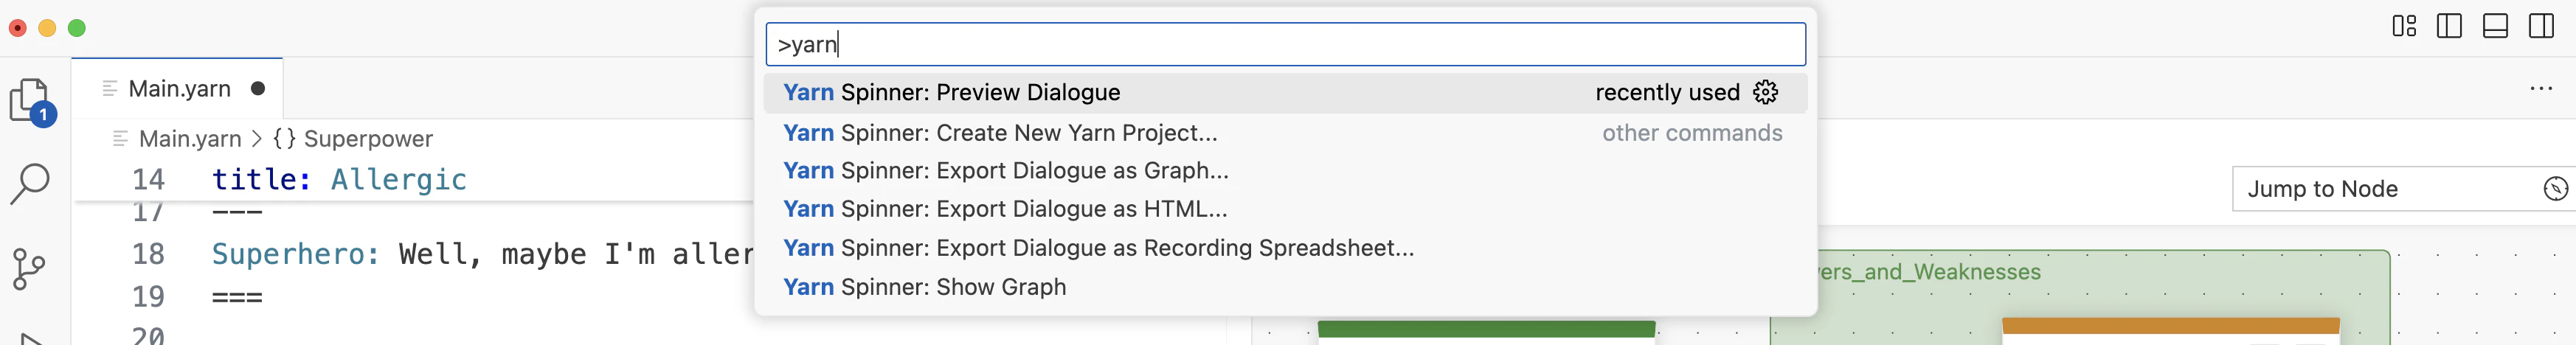Choose Yarn Spinner: Export Dialogue as HTML
This screenshot has width=2576, height=345.
(x=1004, y=209)
